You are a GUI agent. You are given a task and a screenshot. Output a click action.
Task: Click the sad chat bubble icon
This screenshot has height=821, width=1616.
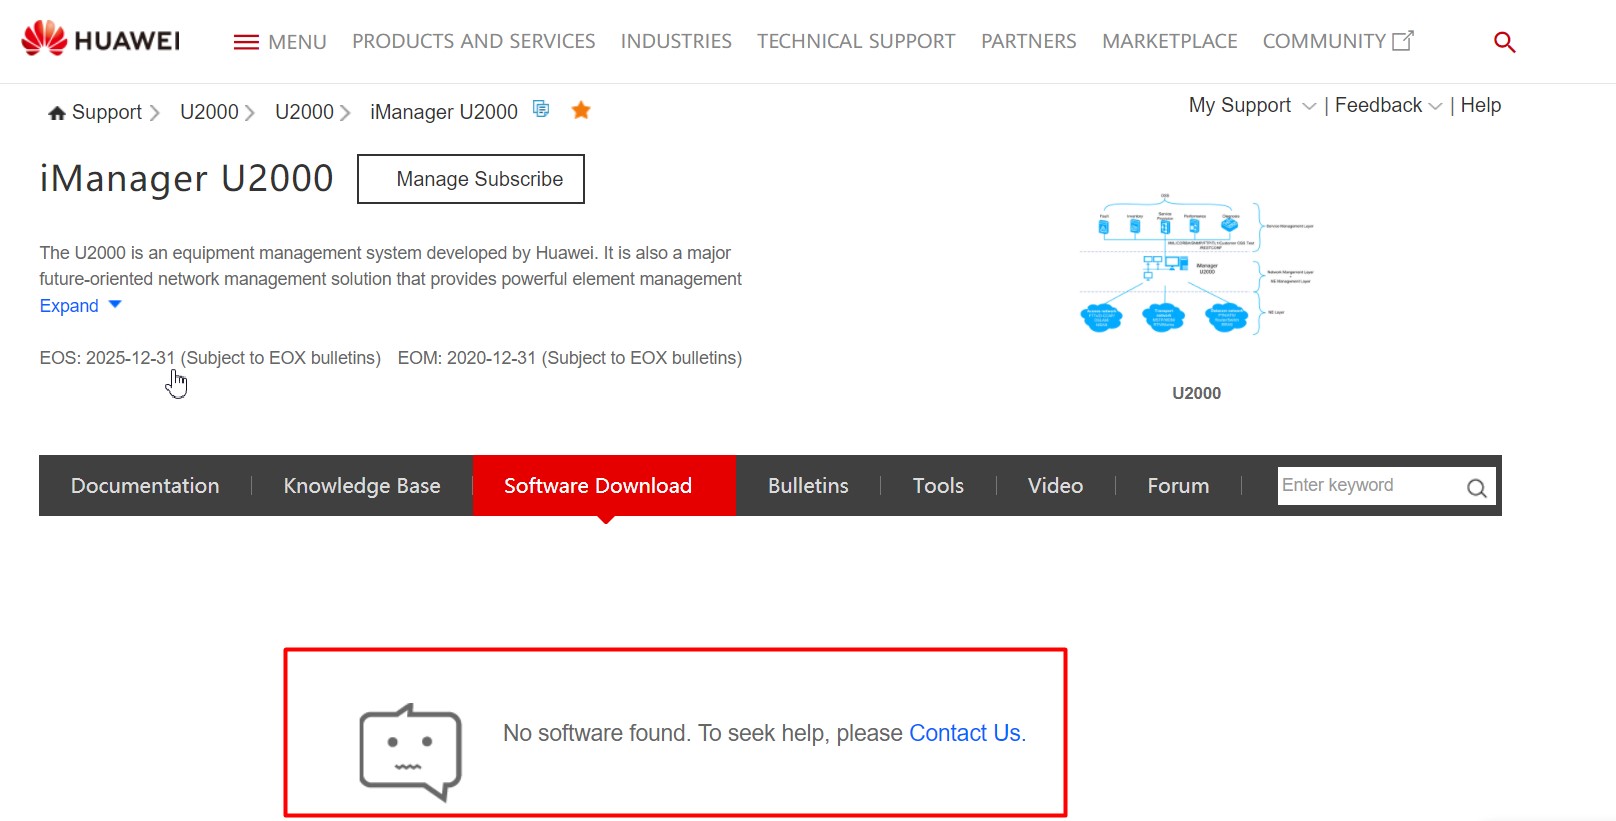pyautogui.click(x=410, y=752)
